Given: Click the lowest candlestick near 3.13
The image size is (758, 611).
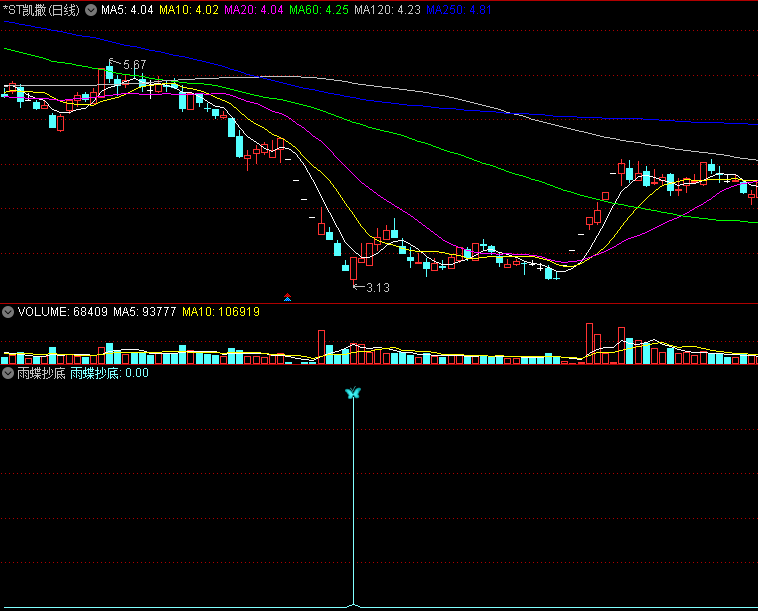Looking at the screenshot, I should (x=353, y=271).
